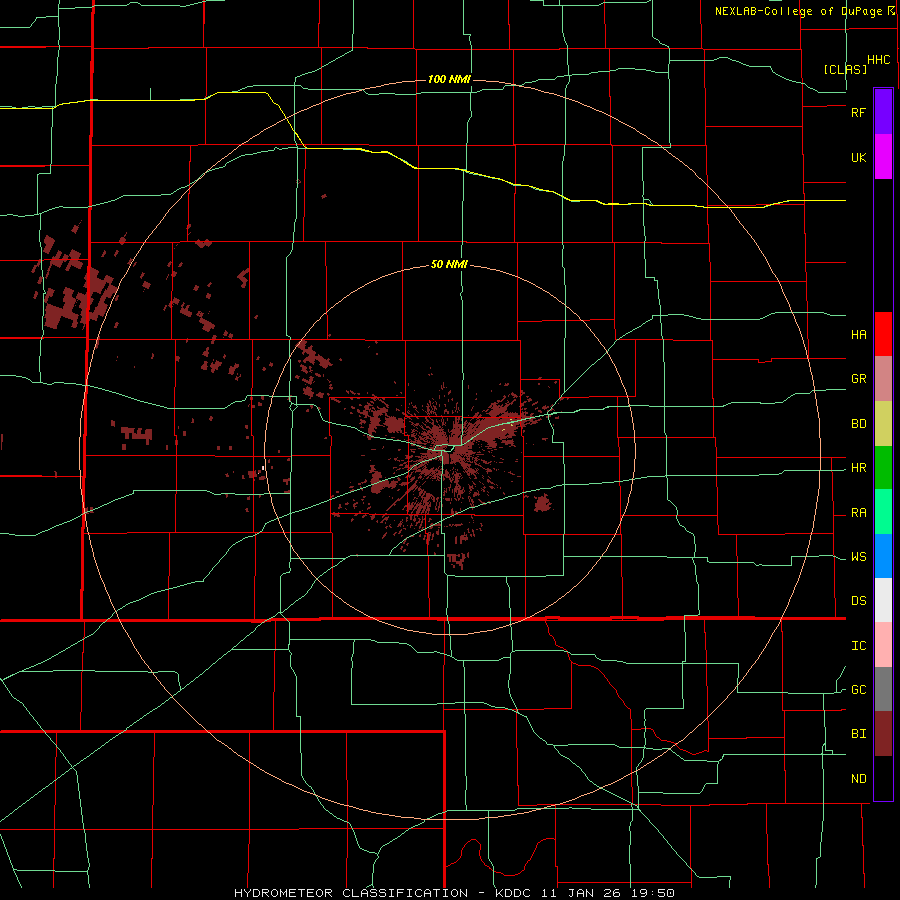The image size is (900, 900).
Task: Click the RF legend label
Action: pos(858,112)
